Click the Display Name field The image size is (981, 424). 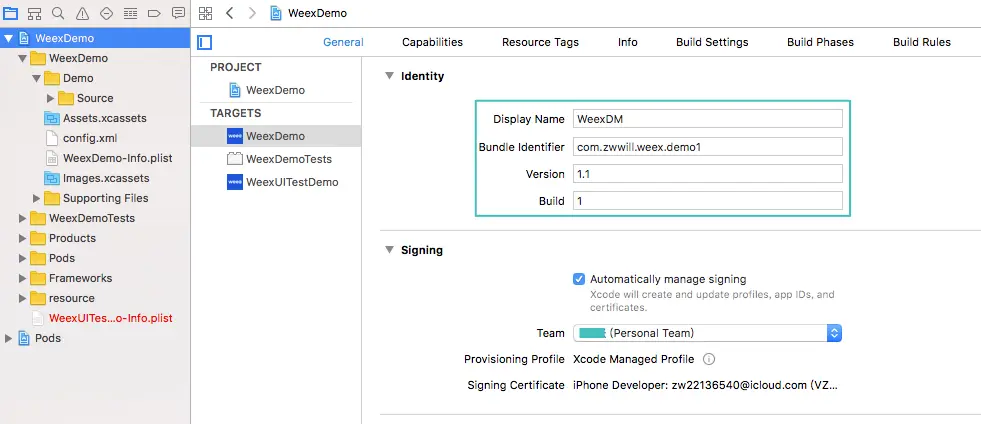(708, 119)
